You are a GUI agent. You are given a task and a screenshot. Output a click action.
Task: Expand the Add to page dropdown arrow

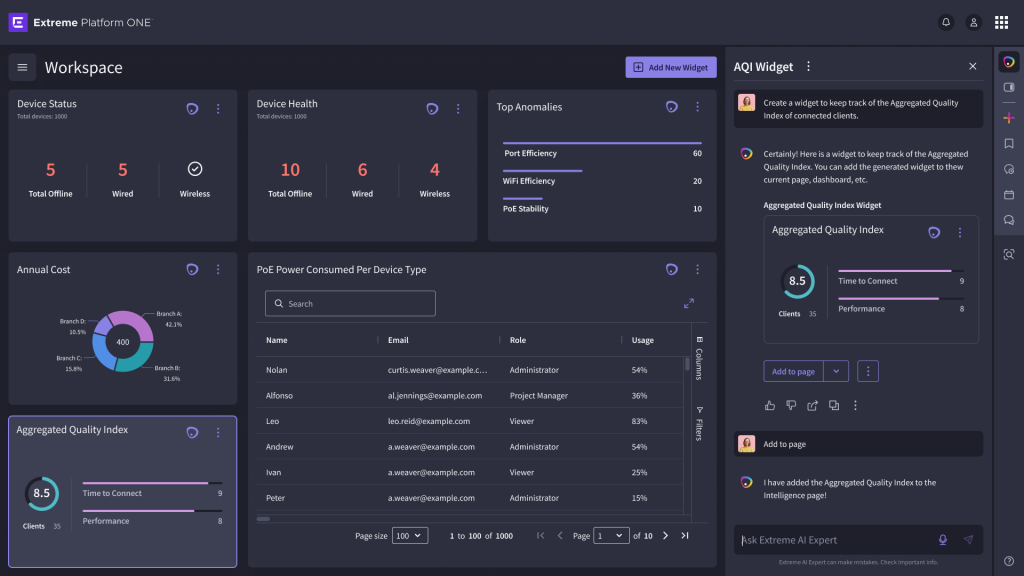pos(836,371)
